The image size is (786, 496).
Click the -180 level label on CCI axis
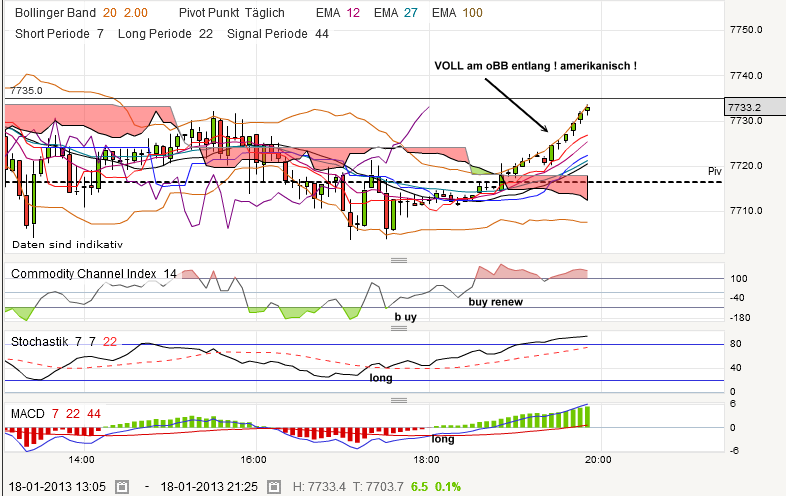(x=740, y=317)
